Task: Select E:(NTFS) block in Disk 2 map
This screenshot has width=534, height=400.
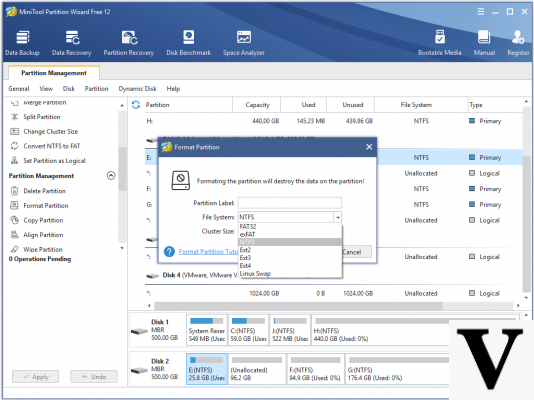Action: (x=207, y=369)
